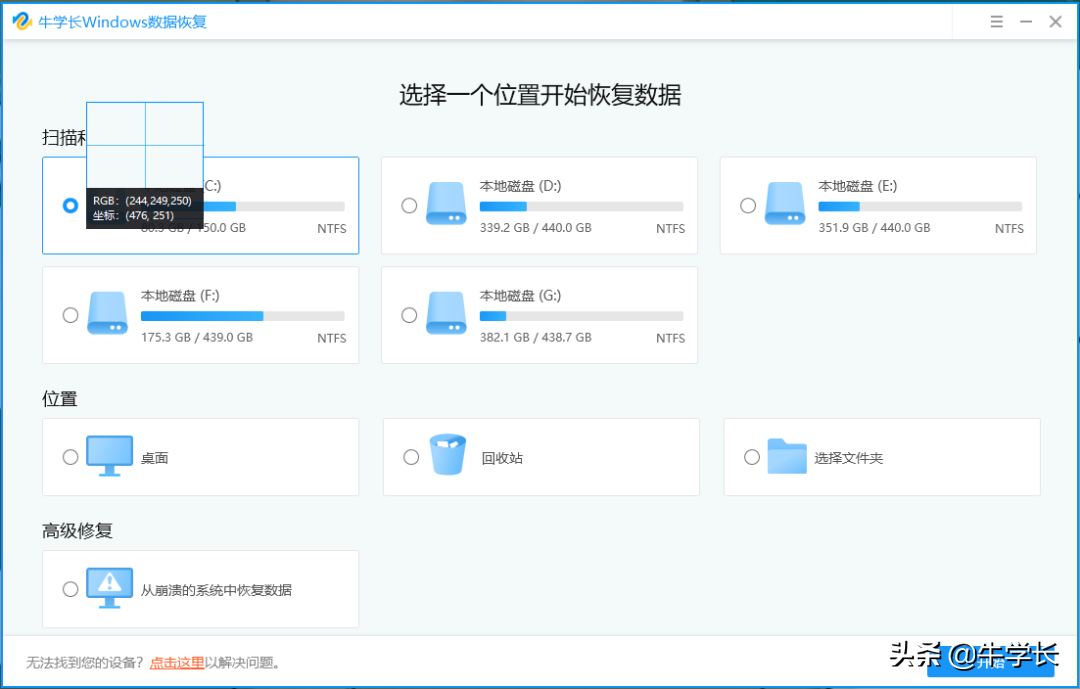Click the Local Disk (G:) drive icon
This screenshot has height=689, width=1080.
pos(446,313)
